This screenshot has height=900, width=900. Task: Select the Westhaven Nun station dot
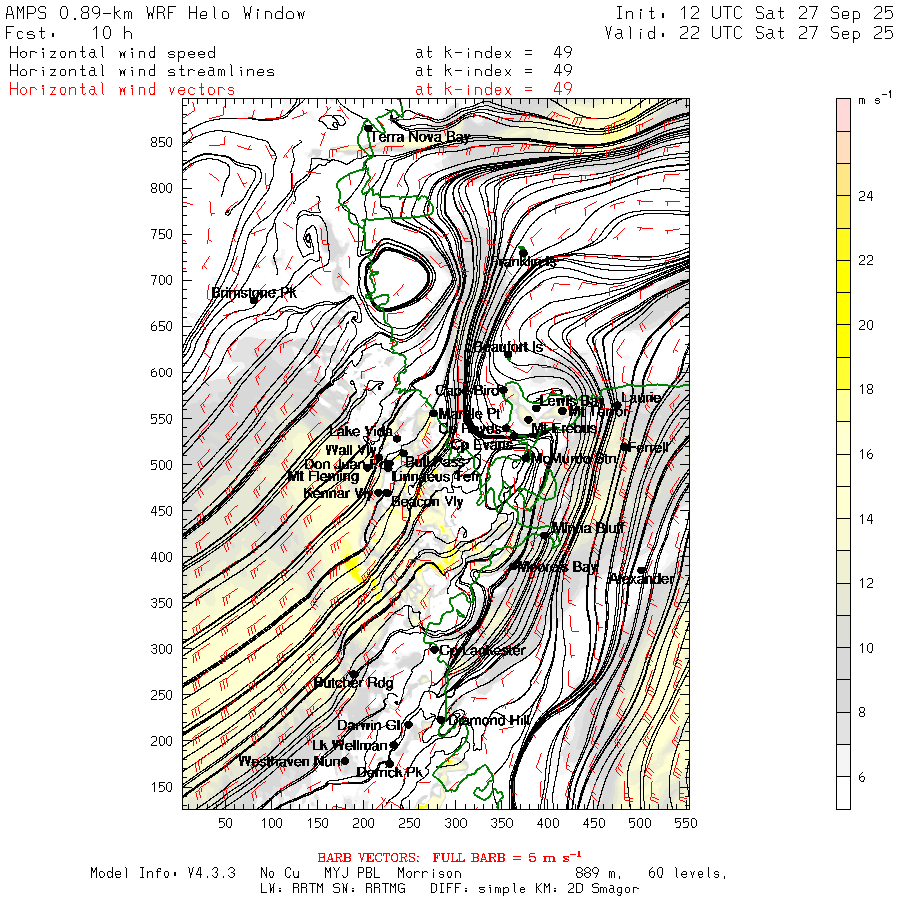pyautogui.click(x=345, y=761)
